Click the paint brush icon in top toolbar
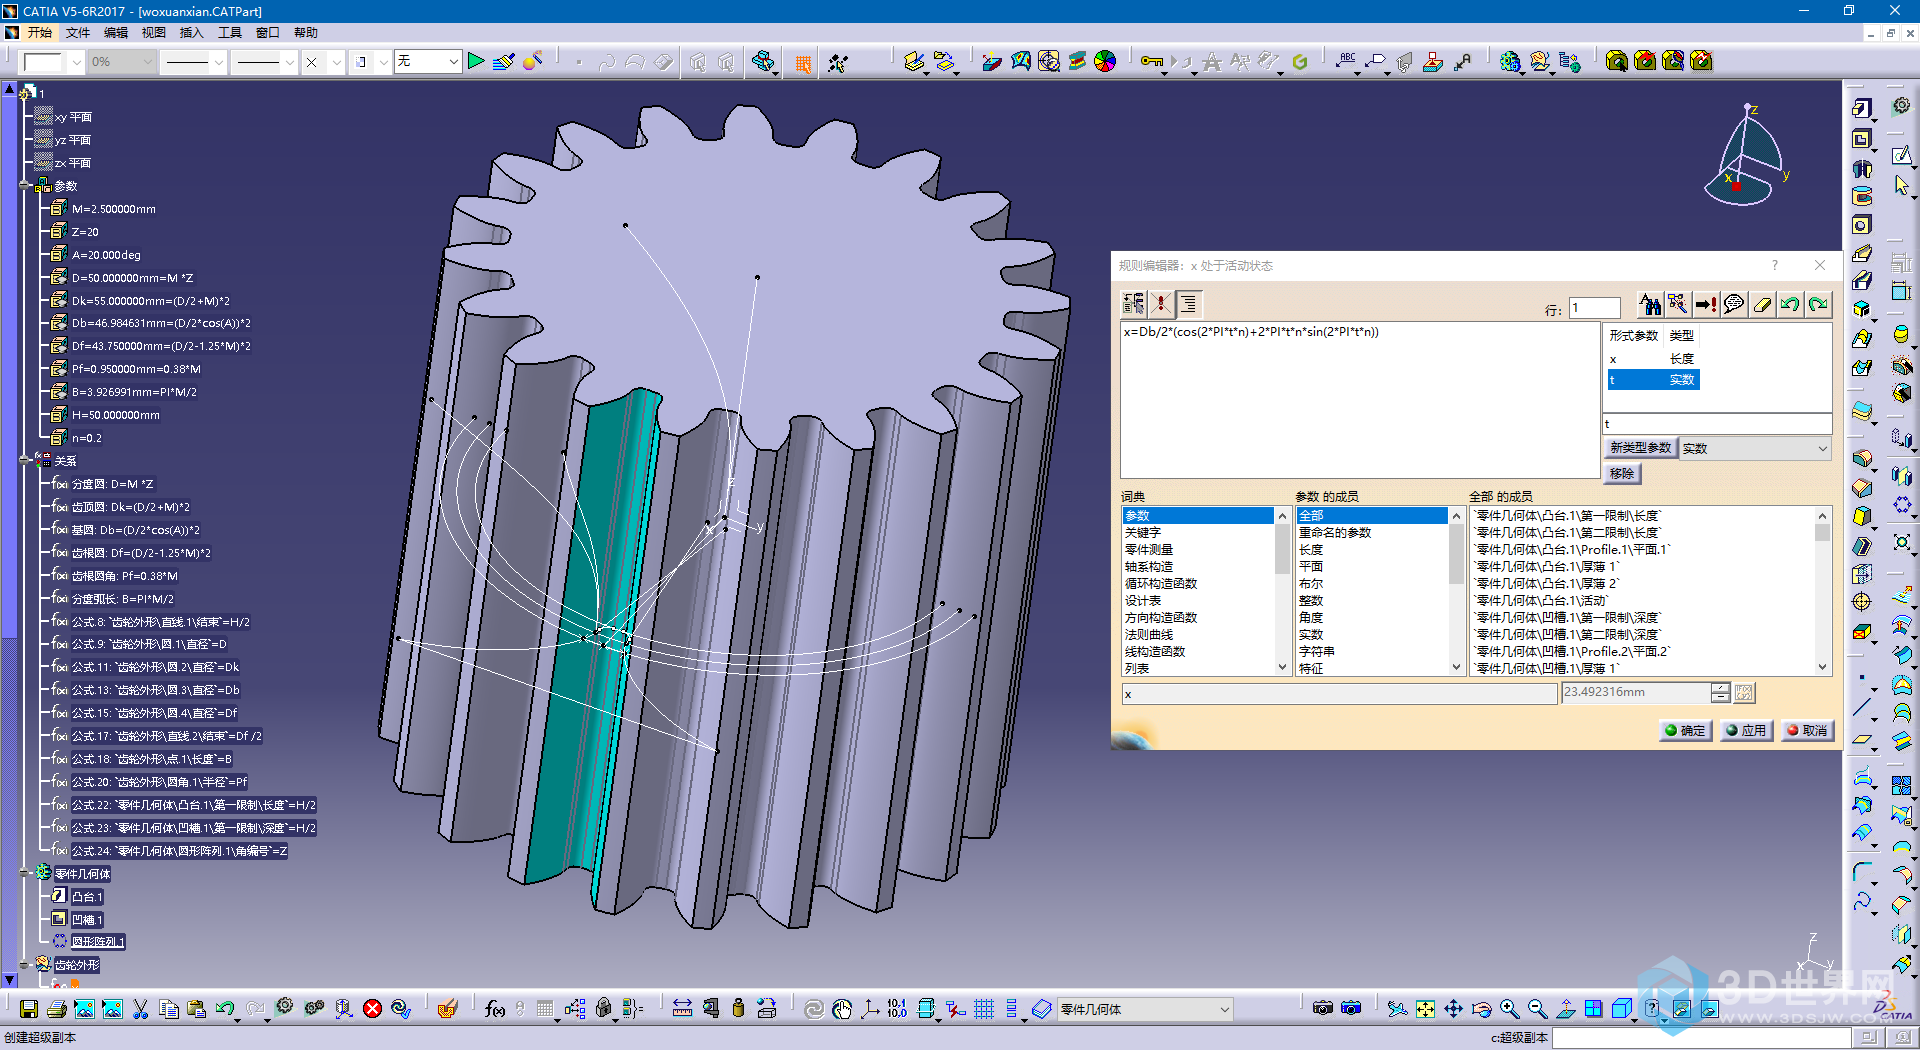1920x1050 pixels. coord(504,61)
